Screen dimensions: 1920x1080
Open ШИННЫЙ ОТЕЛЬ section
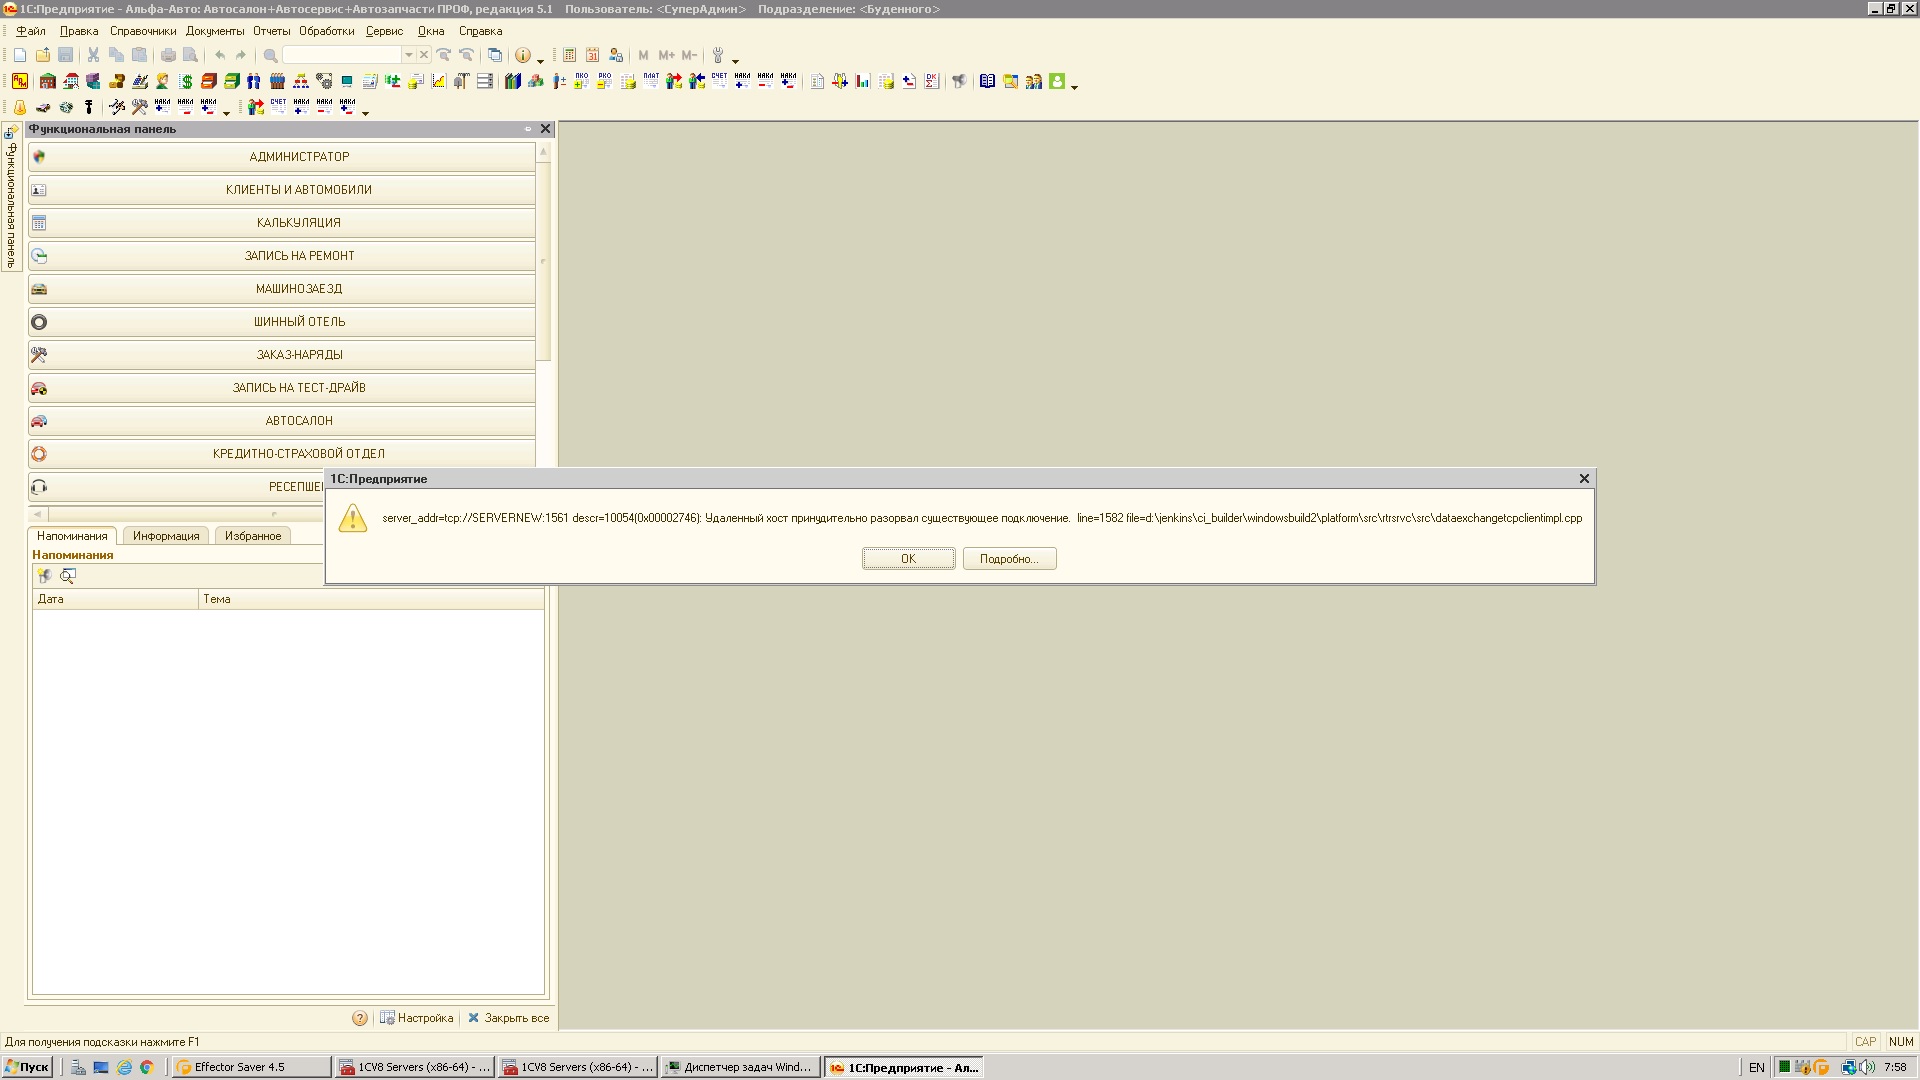click(x=282, y=322)
